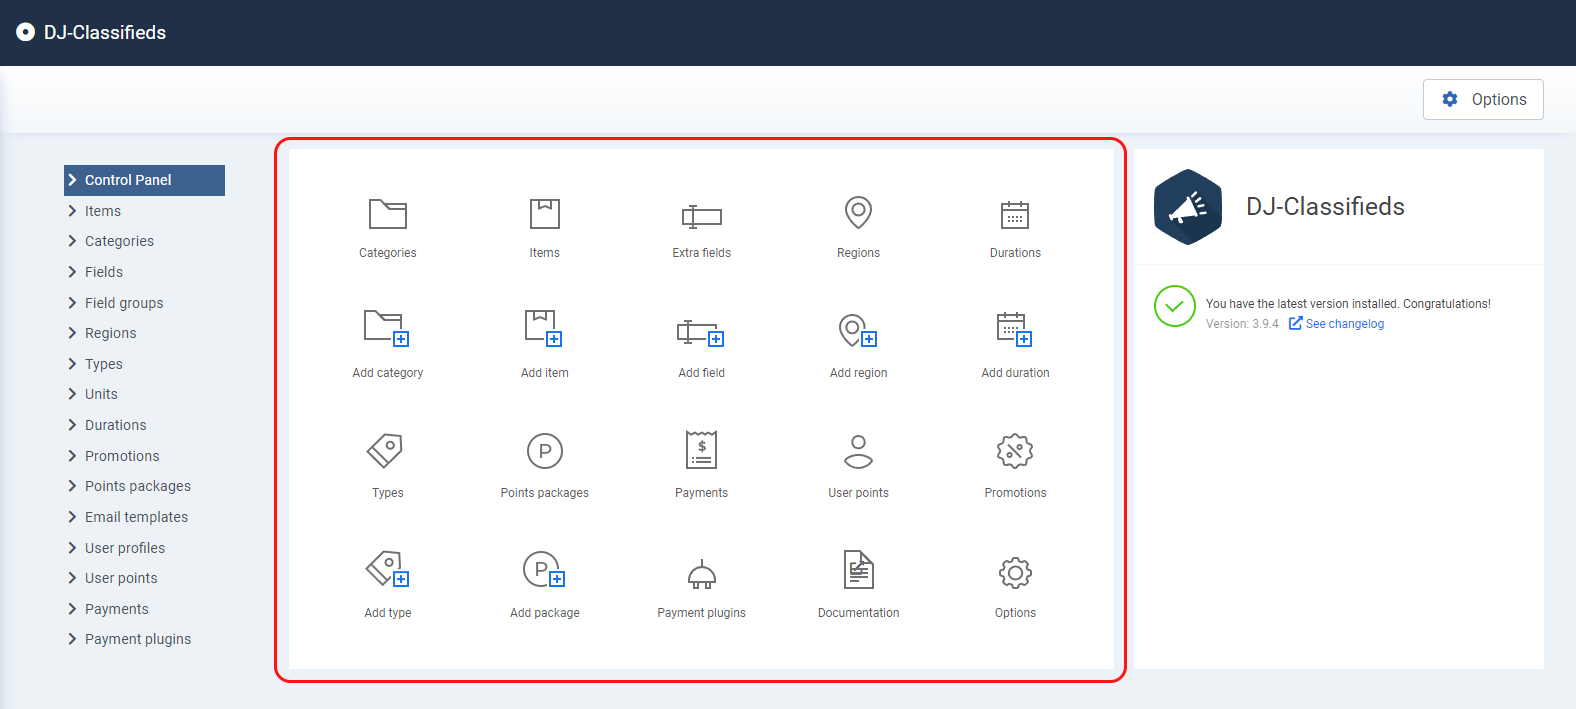Open the Promotions badge icon in grid
This screenshot has width=1576, height=709.
pos(1015,451)
